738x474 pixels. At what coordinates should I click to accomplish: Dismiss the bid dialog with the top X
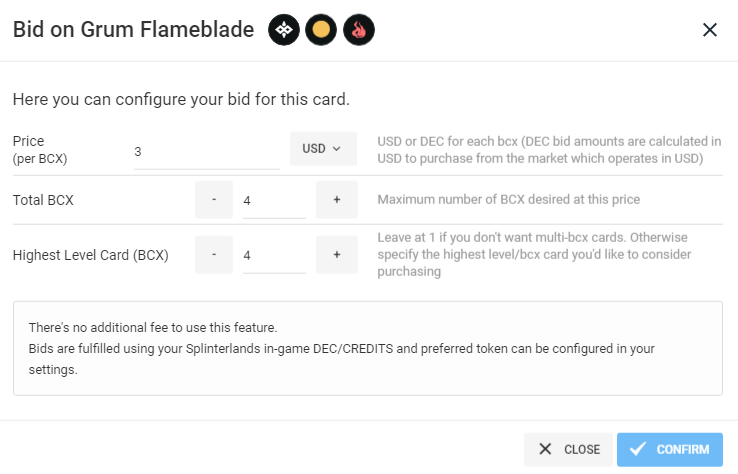(710, 30)
